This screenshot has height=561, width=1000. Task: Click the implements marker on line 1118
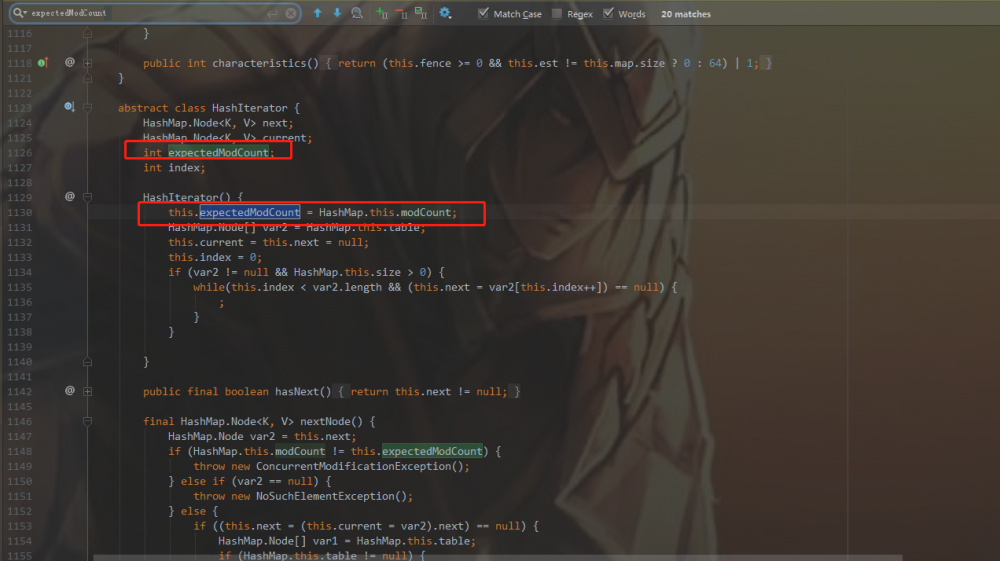[43, 62]
